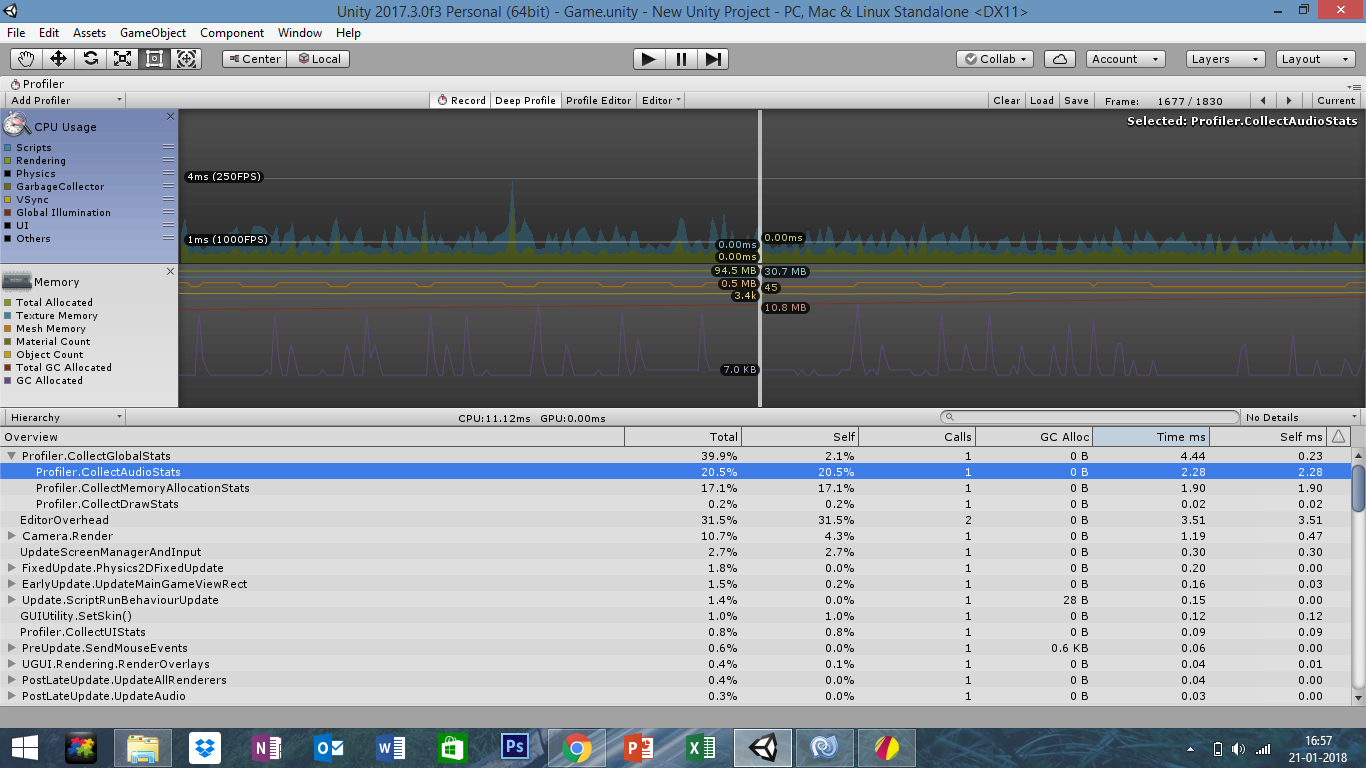Click the Pause button
The image size is (1366, 768).
(x=681, y=59)
